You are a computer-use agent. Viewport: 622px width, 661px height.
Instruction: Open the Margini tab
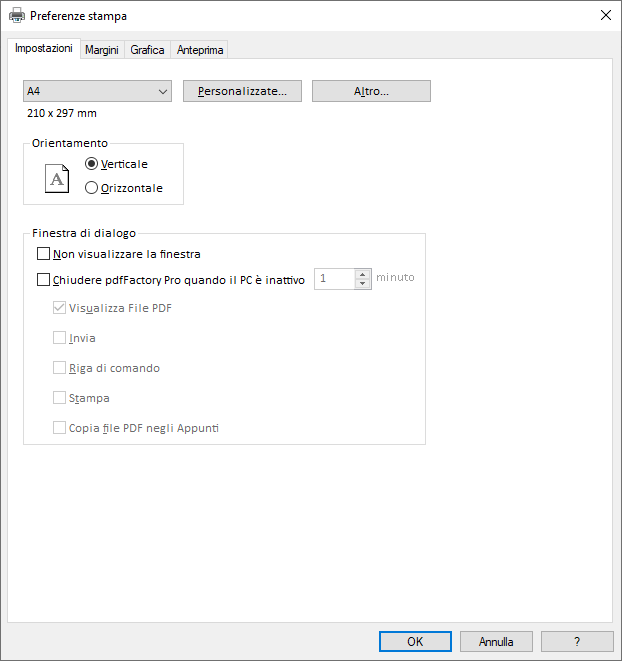tap(102, 50)
